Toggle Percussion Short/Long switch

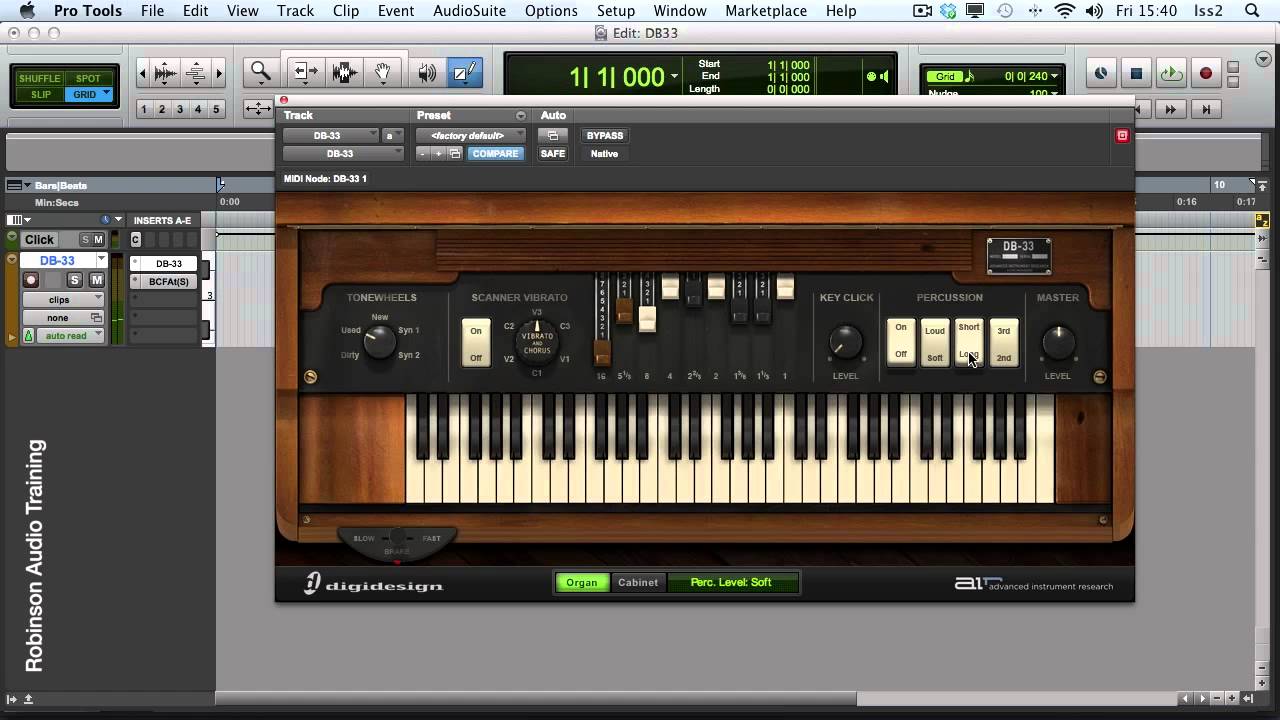click(969, 341)
